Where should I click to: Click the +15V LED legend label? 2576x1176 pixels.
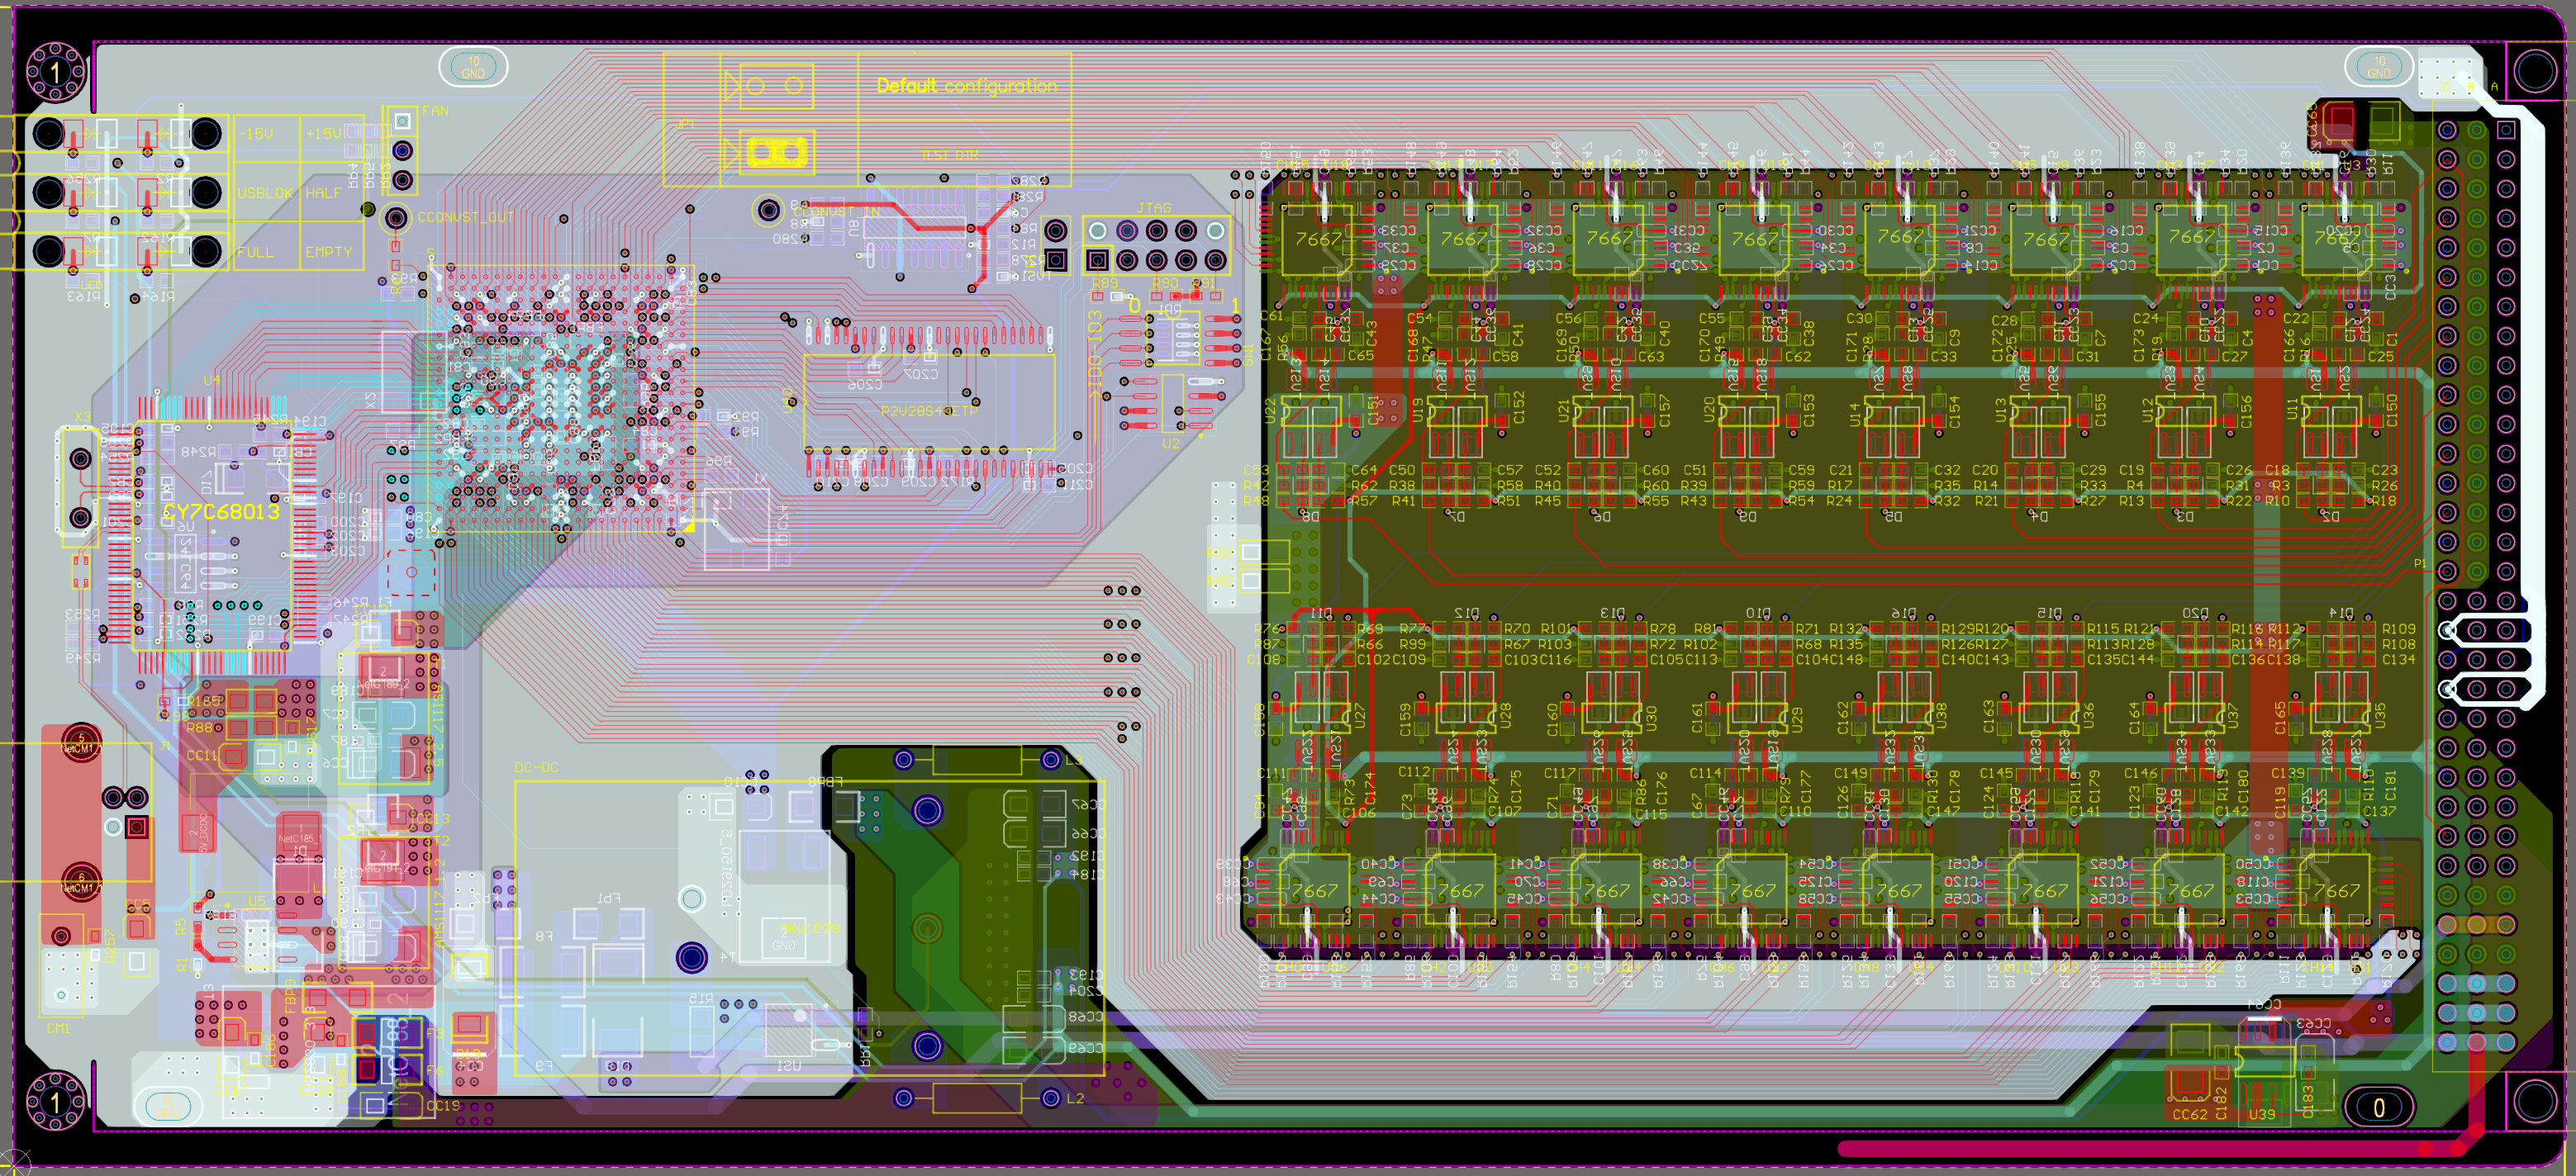(323, 133)
